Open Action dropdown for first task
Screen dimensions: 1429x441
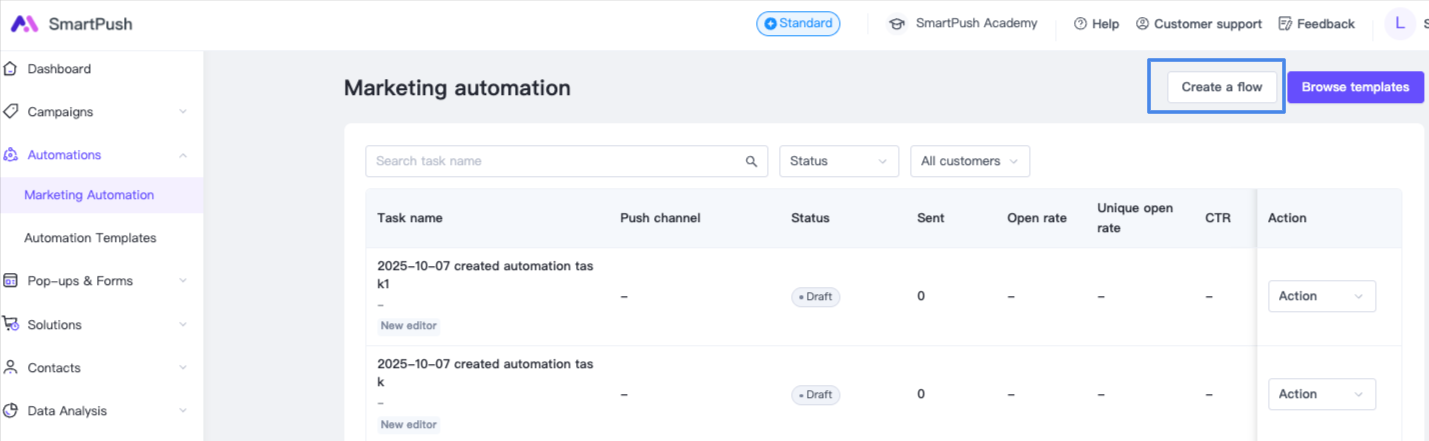1321,296
